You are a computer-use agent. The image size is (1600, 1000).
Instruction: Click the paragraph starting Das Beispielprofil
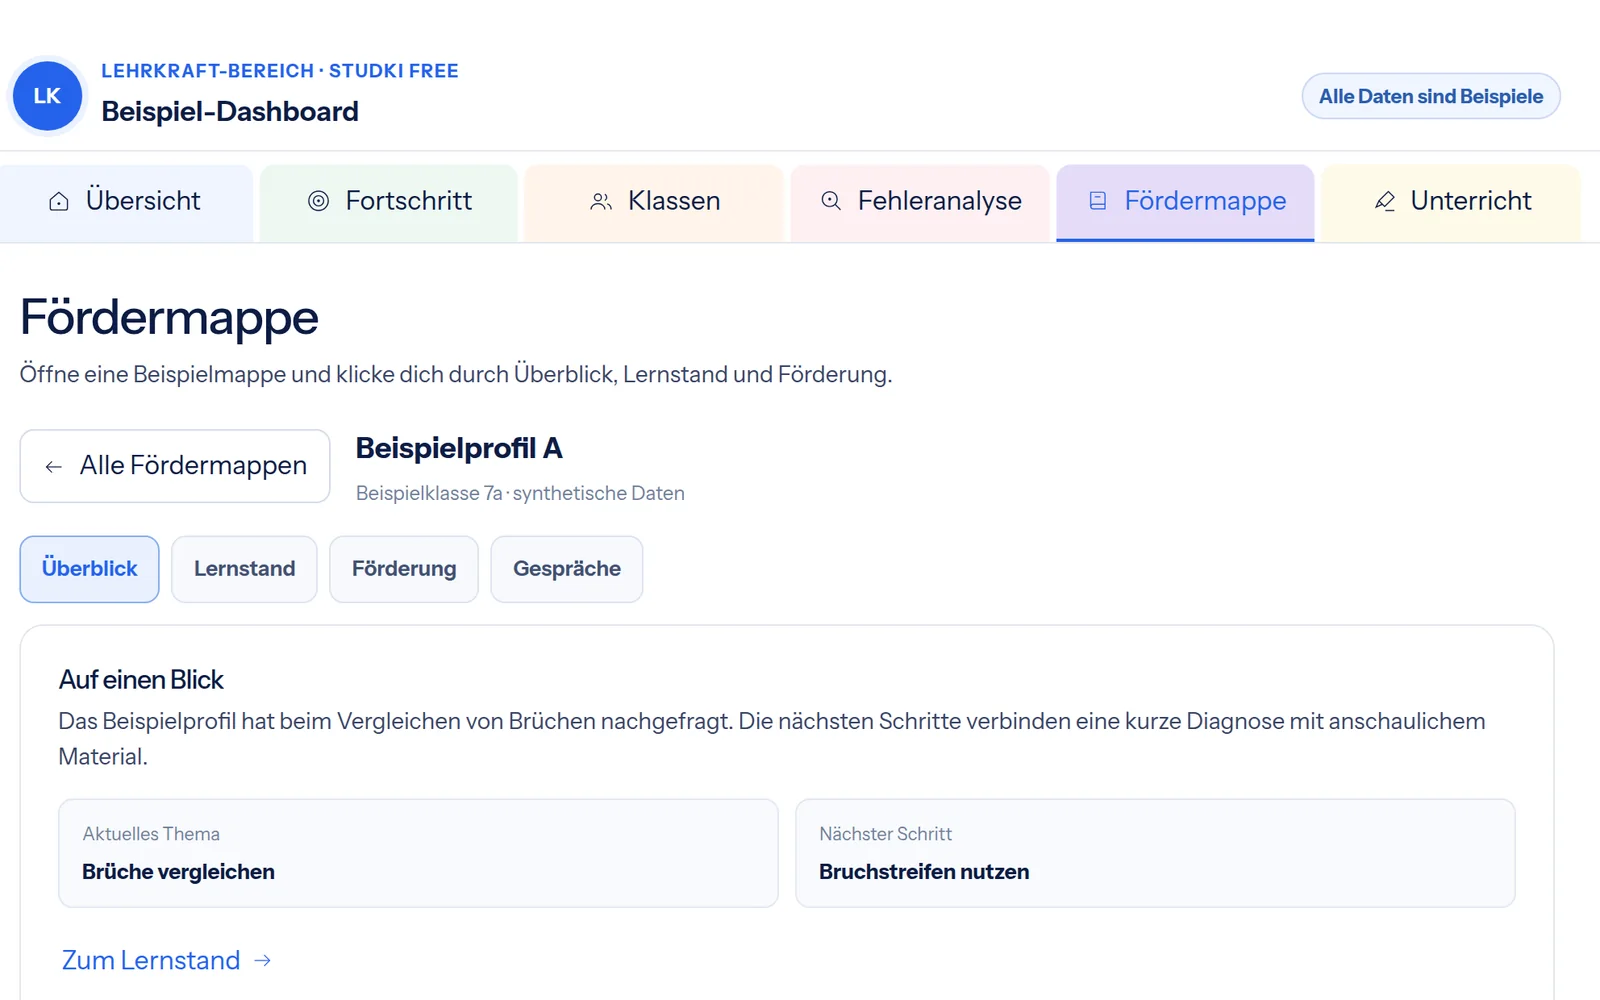pos(772,739)
